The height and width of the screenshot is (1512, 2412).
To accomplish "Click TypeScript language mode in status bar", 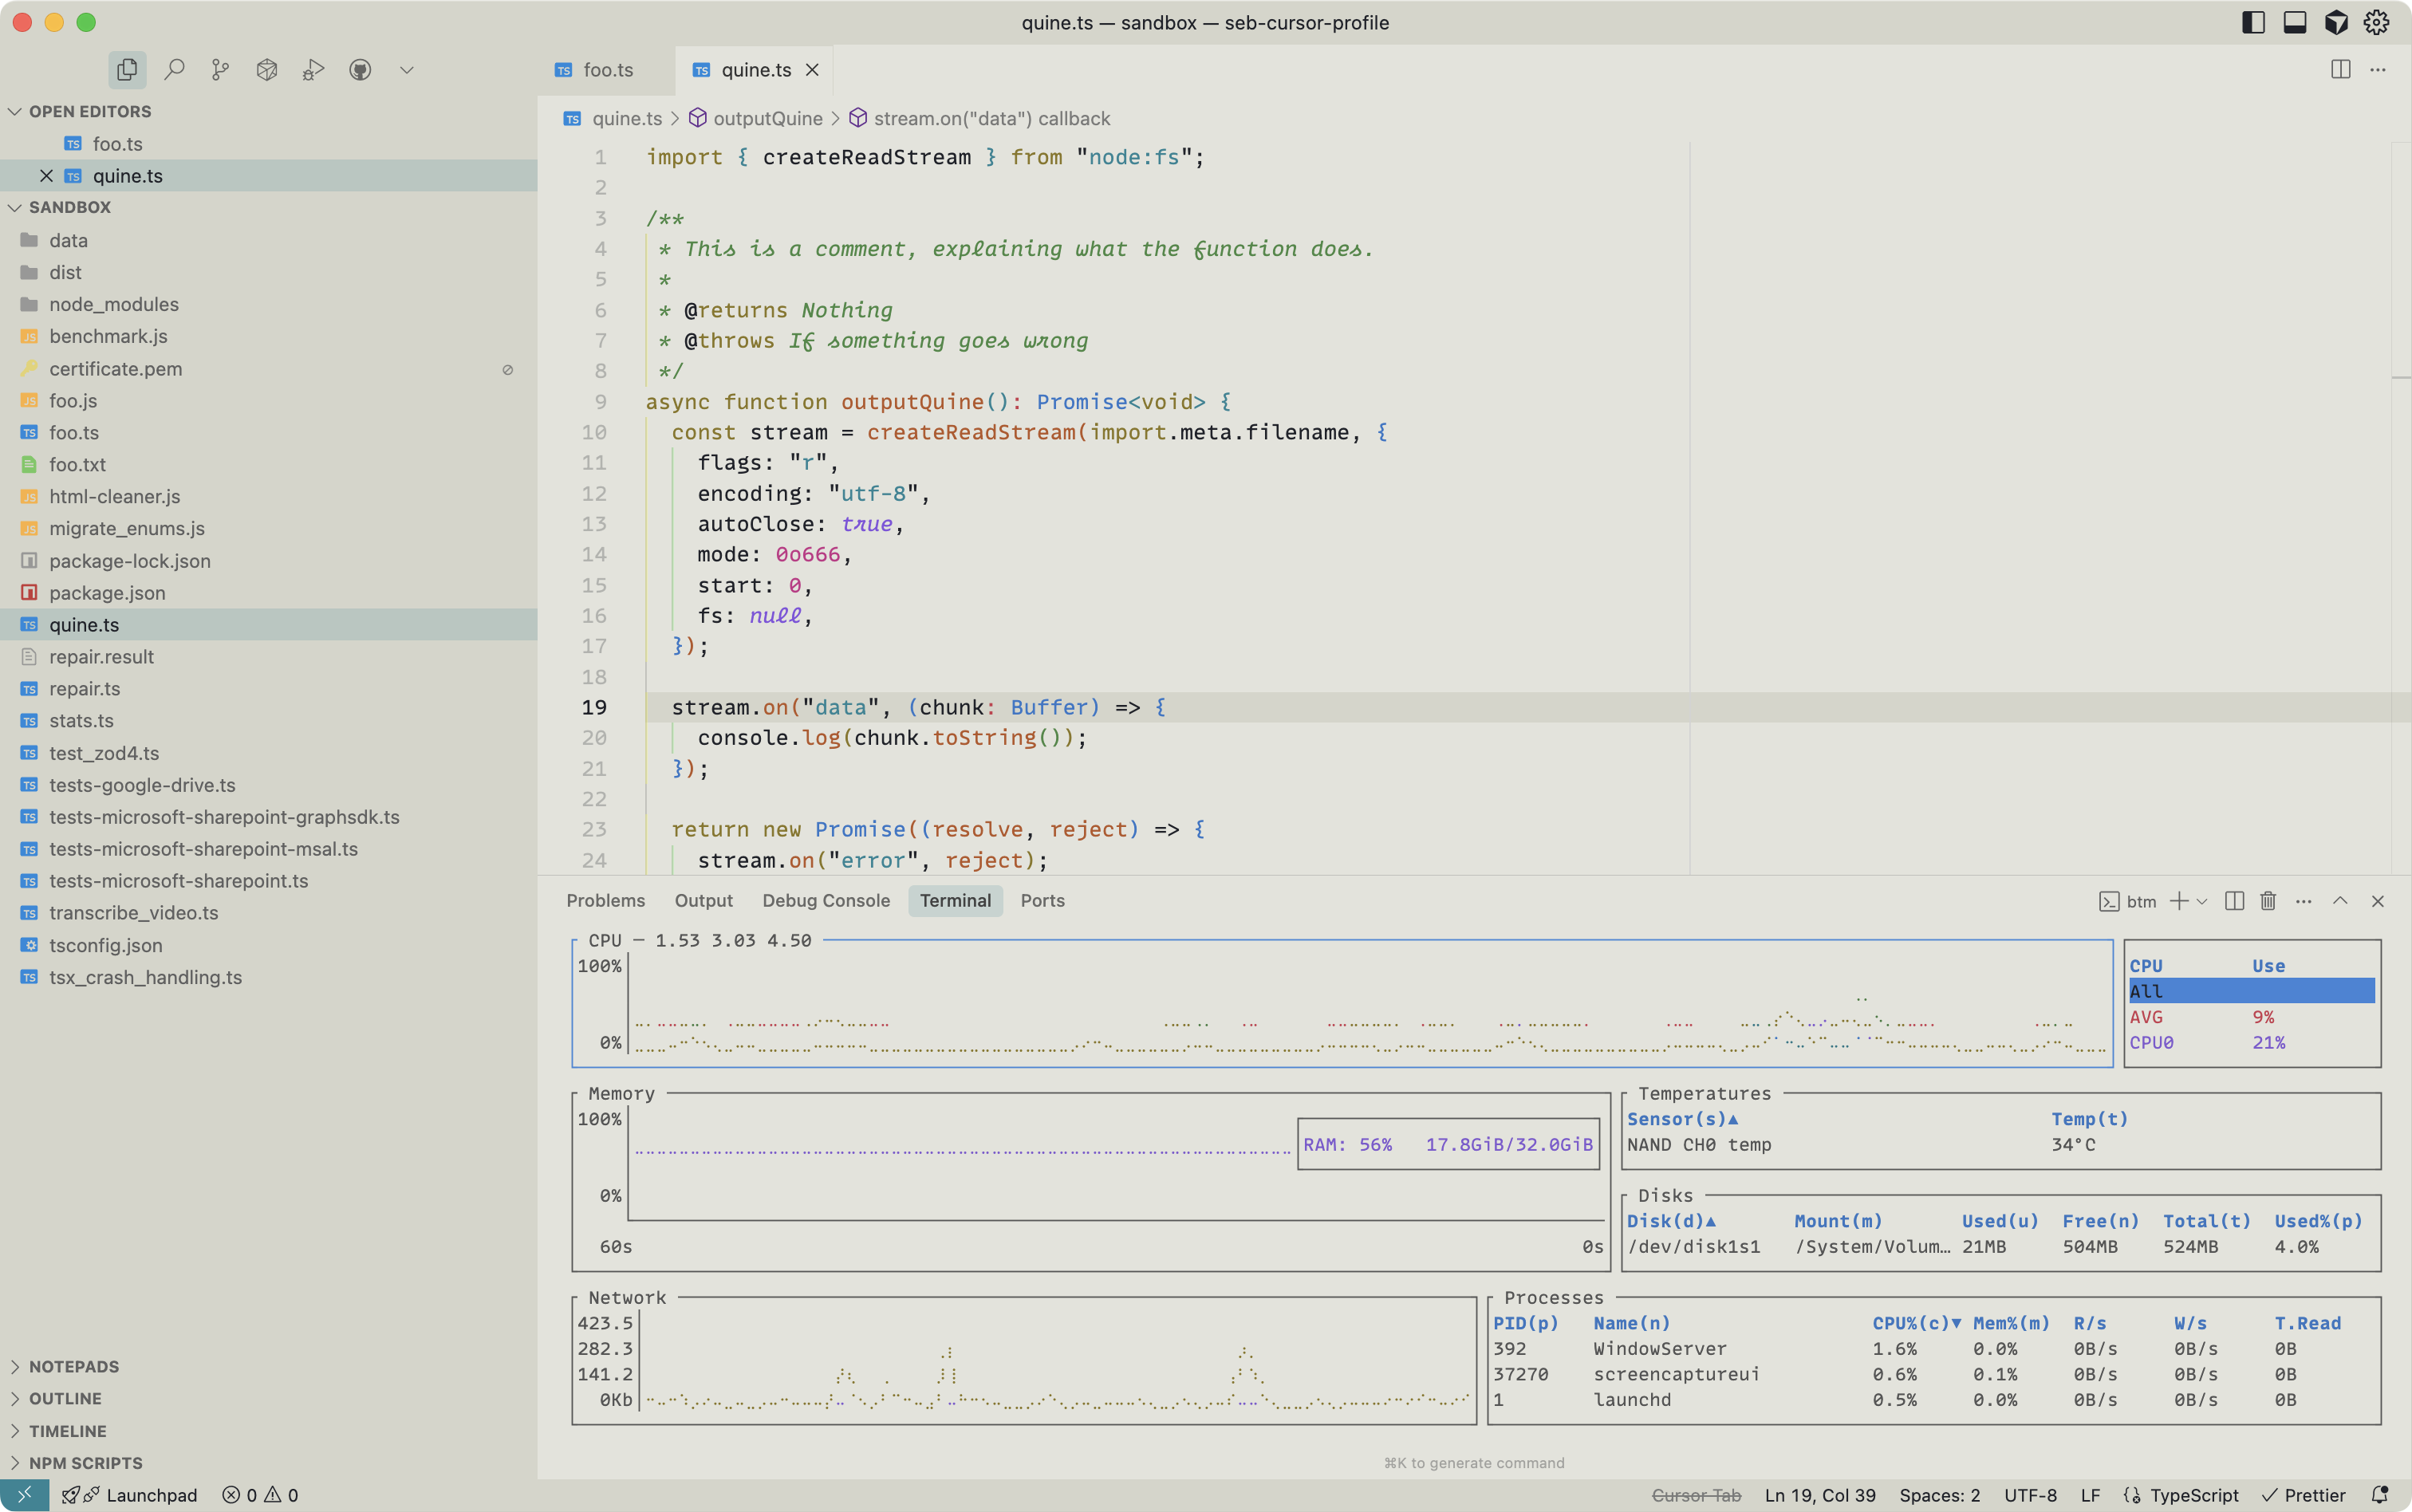I will pos(2193,1495).
